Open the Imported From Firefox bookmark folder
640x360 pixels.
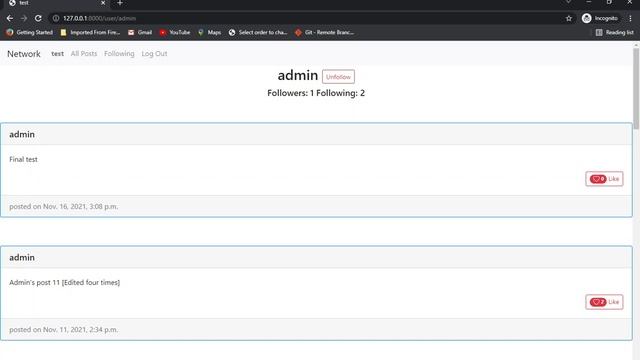click(90, 32)
